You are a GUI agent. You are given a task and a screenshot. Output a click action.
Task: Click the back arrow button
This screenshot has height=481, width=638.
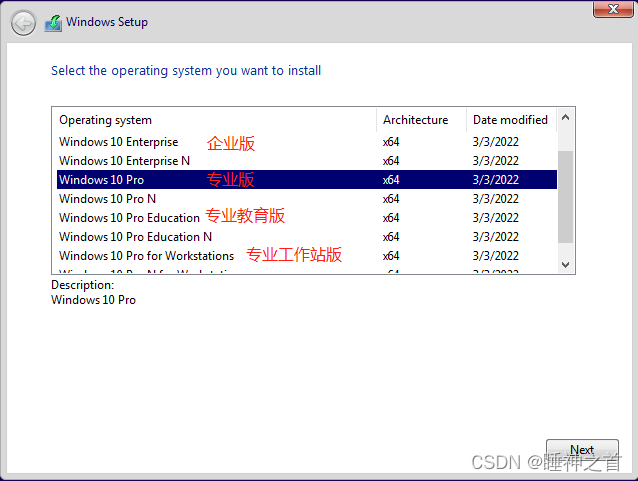[x=23, y=23]
